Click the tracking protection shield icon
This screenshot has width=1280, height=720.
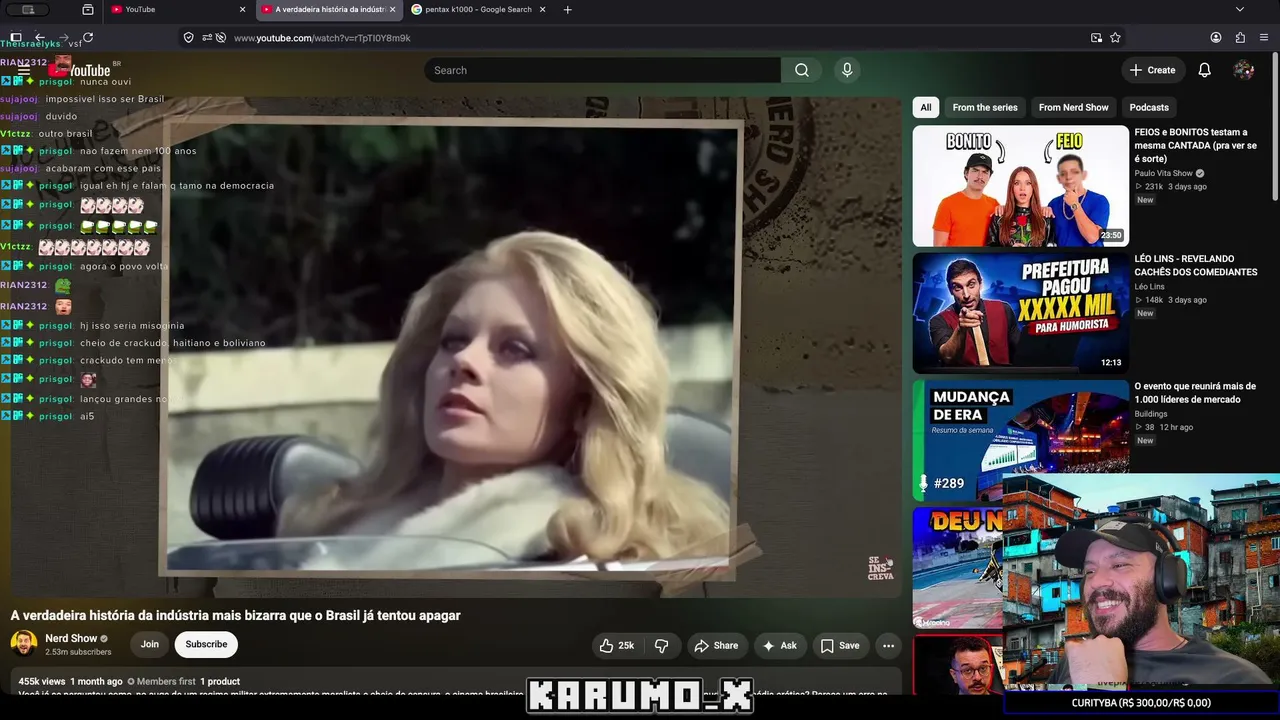pos(188,38)
